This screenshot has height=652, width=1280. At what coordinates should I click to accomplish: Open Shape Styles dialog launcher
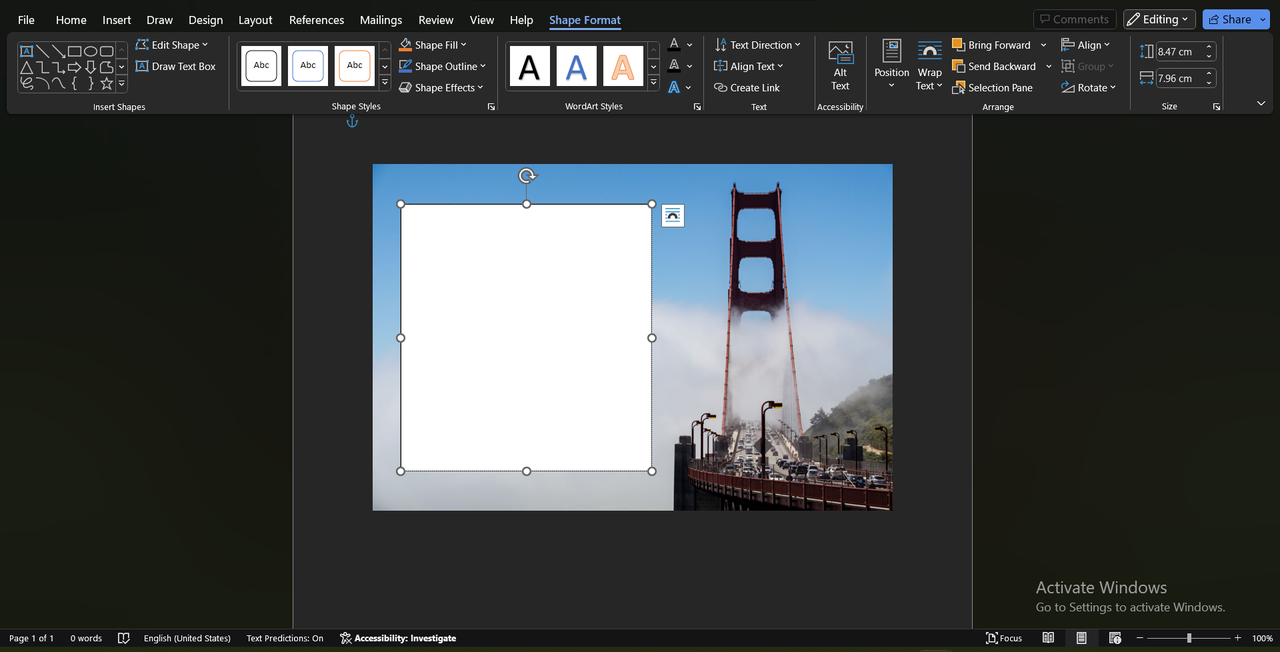pos(491,106)
